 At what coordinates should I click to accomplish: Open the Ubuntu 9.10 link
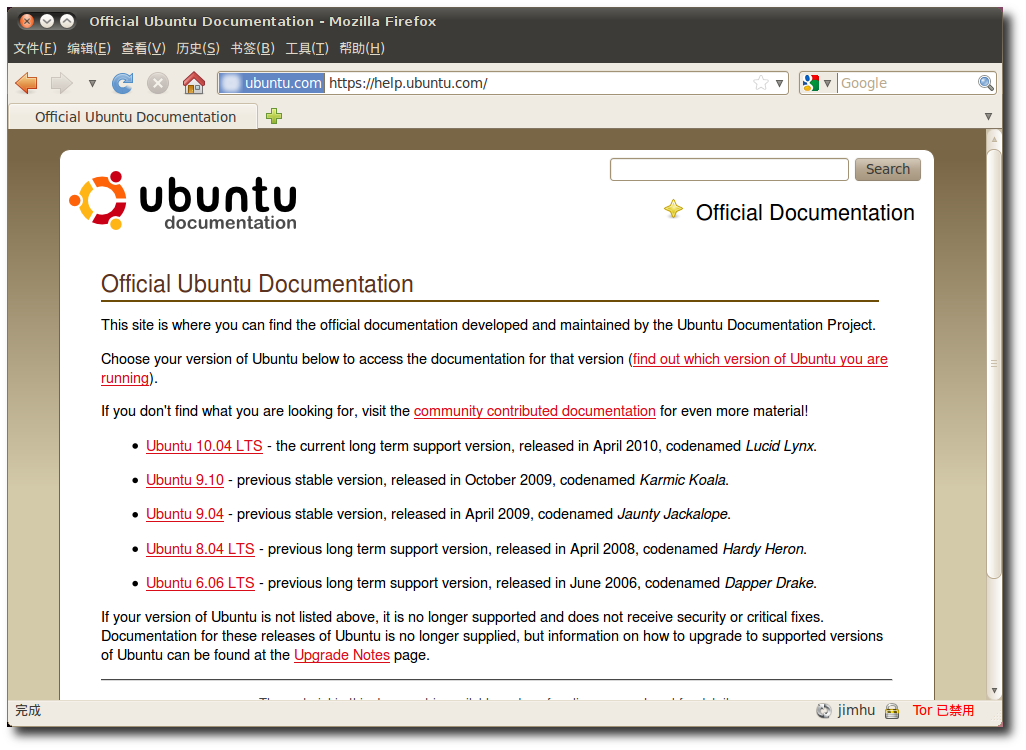tap(185, 480)
